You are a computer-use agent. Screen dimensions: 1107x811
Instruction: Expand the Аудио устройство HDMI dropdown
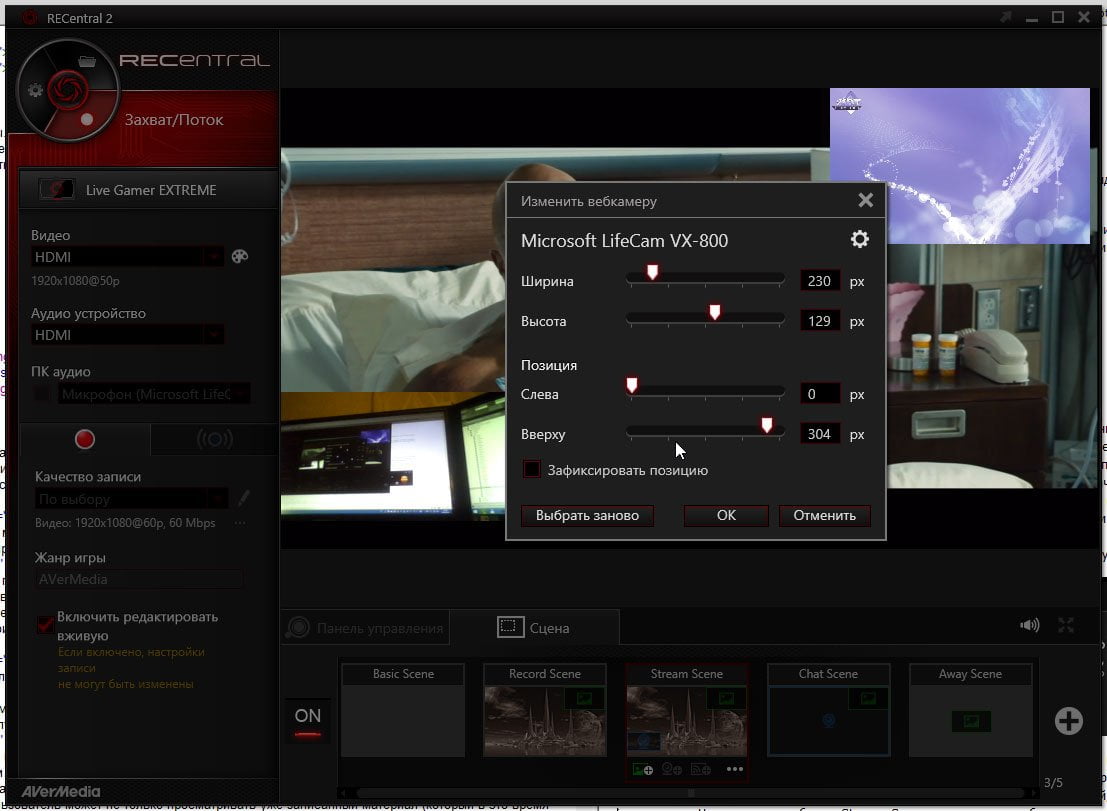pyautogui.click(x=214, y=335)
